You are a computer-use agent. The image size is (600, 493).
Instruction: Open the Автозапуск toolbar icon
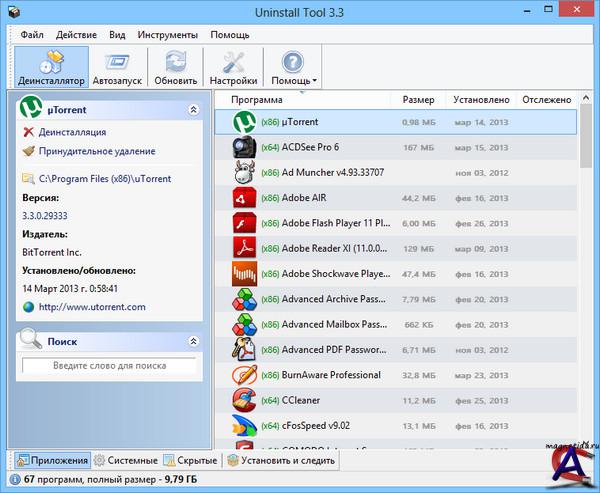click(x=118, y=67)
